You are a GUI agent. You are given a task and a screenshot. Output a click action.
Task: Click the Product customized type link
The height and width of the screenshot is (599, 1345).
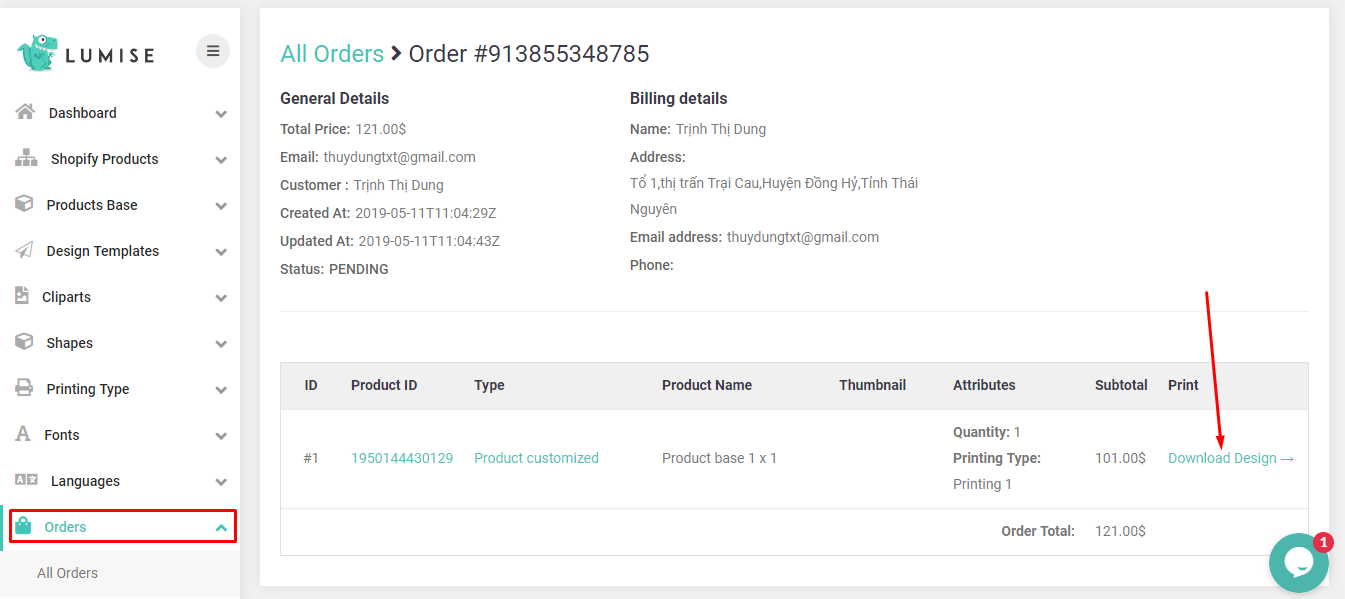[x=536, y=458]
